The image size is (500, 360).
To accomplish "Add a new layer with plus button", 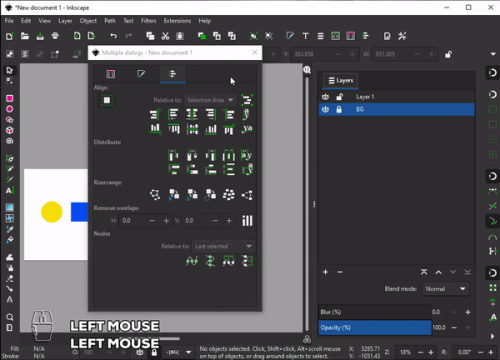I will [x=325, y=272].
